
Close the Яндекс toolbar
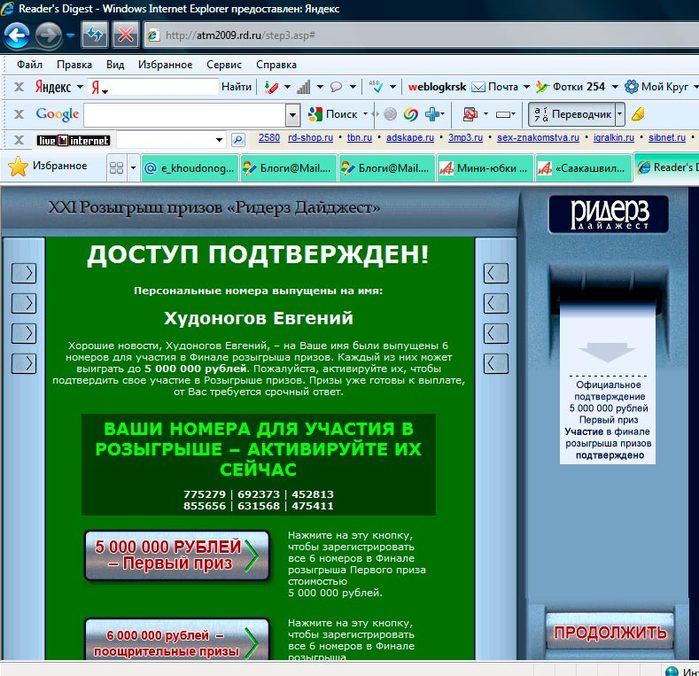coord(19,87)
